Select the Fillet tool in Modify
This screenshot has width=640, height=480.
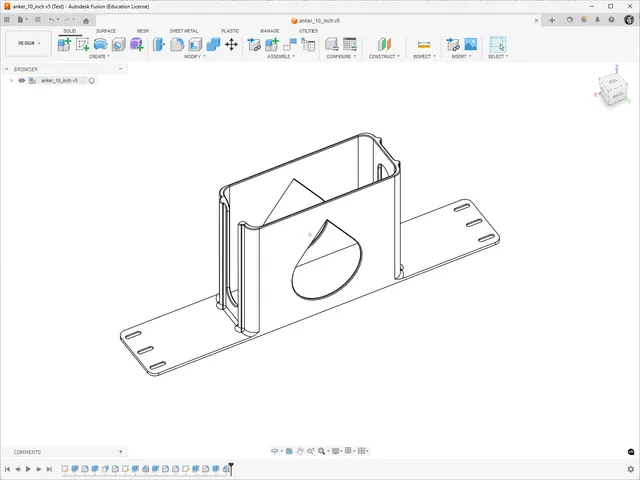177,44
